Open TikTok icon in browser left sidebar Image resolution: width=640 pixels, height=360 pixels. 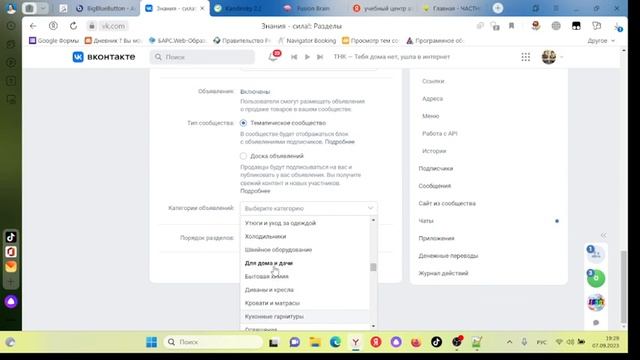pyautogui.click(x=11, y=237)
